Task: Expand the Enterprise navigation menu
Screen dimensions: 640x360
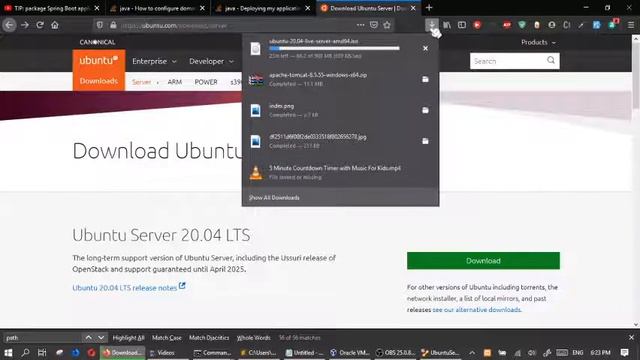Action: [x=154, y=61]
